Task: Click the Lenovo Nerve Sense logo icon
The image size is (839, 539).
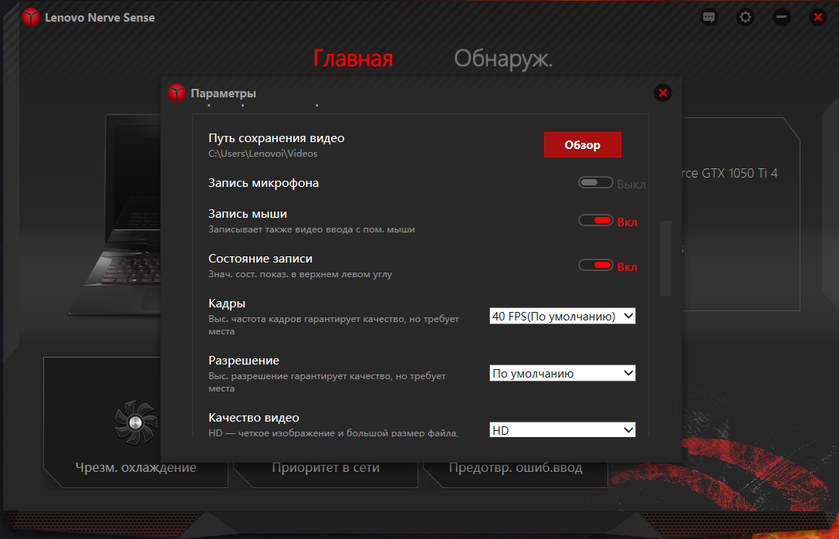Action: [x=30, y=17]
